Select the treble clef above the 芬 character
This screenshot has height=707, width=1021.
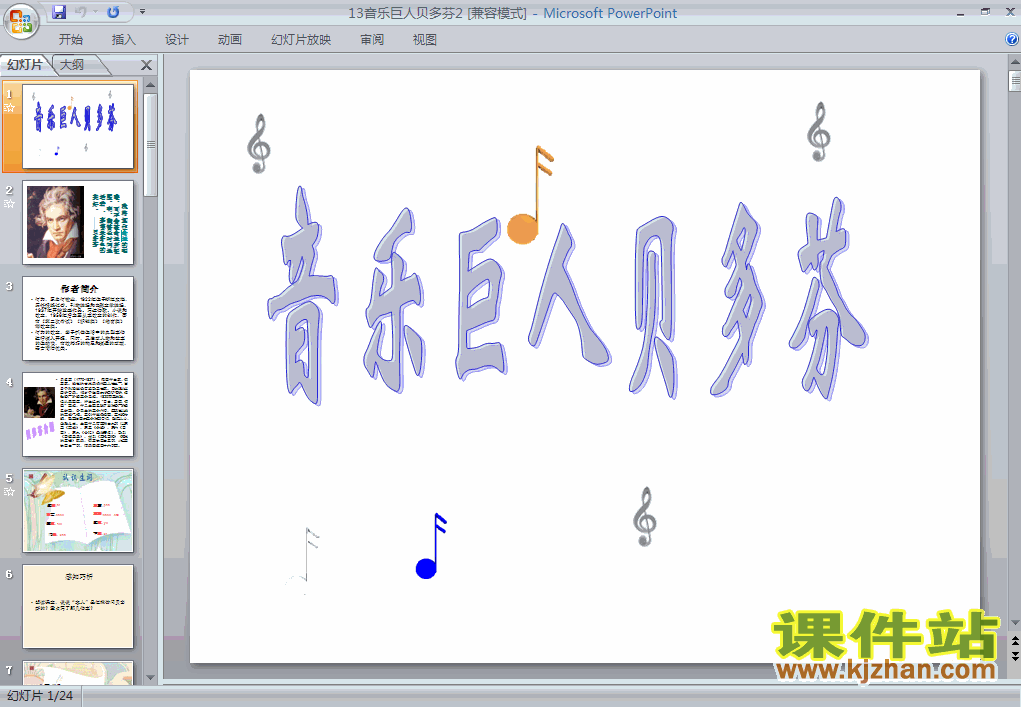click(819, 132)
